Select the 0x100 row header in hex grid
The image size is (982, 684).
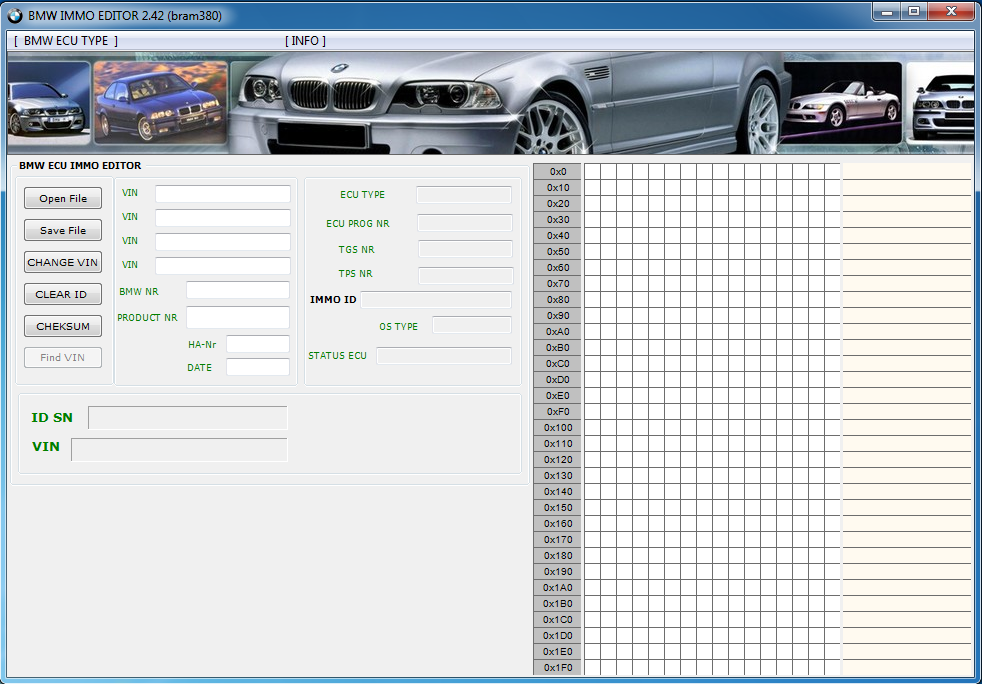[557, 428]
